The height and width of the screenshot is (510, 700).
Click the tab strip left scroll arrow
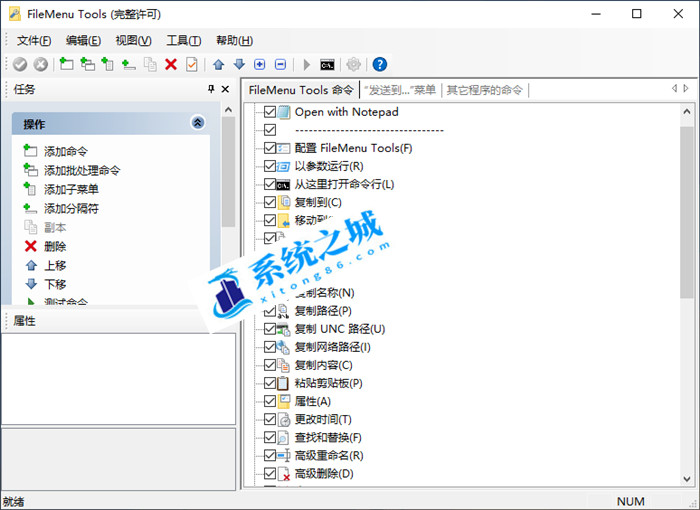pyautogui.click(x=675, y=88)
